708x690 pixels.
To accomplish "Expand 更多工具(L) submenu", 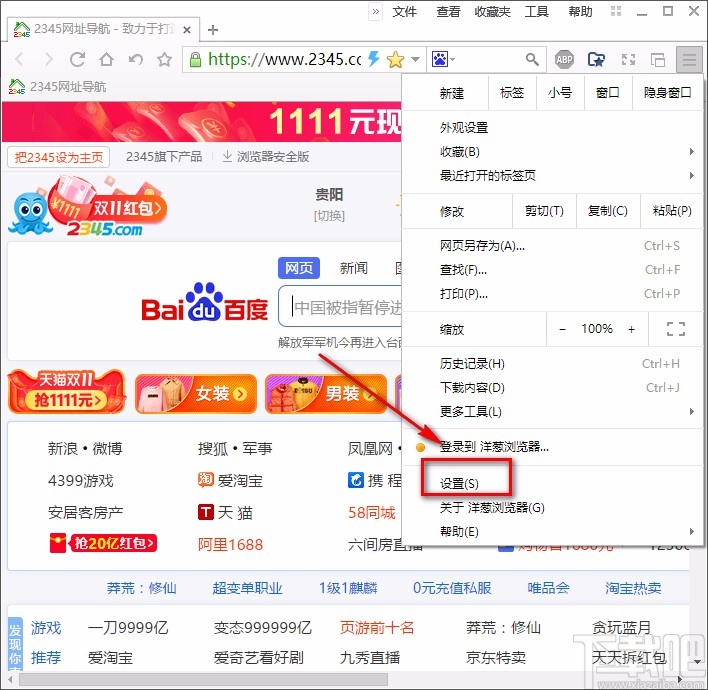I will point(552,412).
